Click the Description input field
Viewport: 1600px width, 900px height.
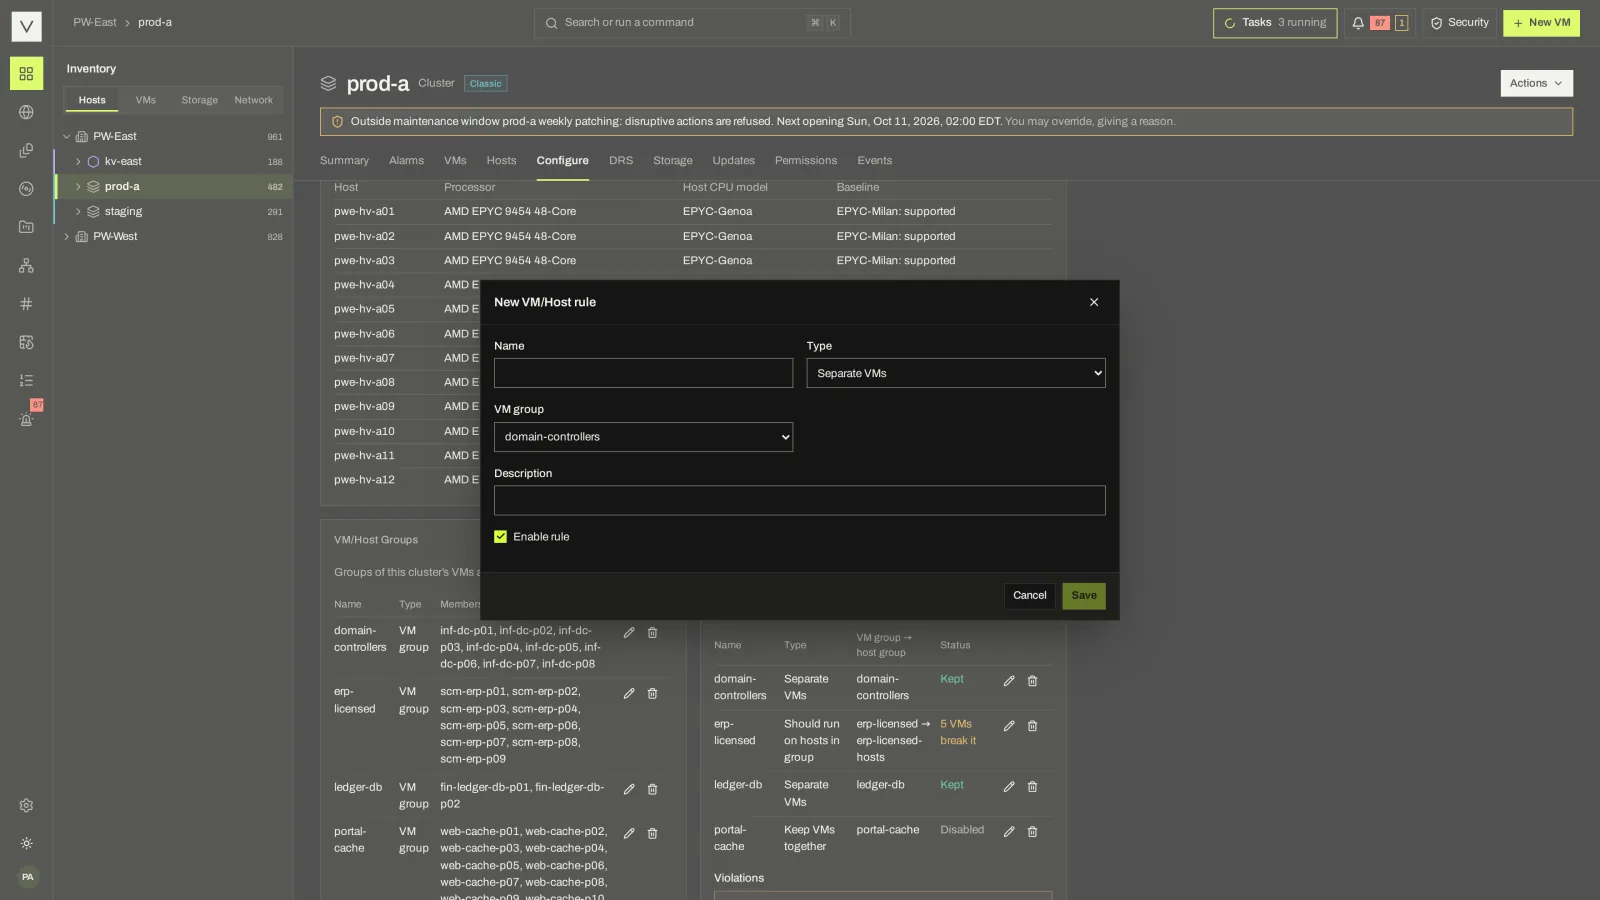click(800, 501)
